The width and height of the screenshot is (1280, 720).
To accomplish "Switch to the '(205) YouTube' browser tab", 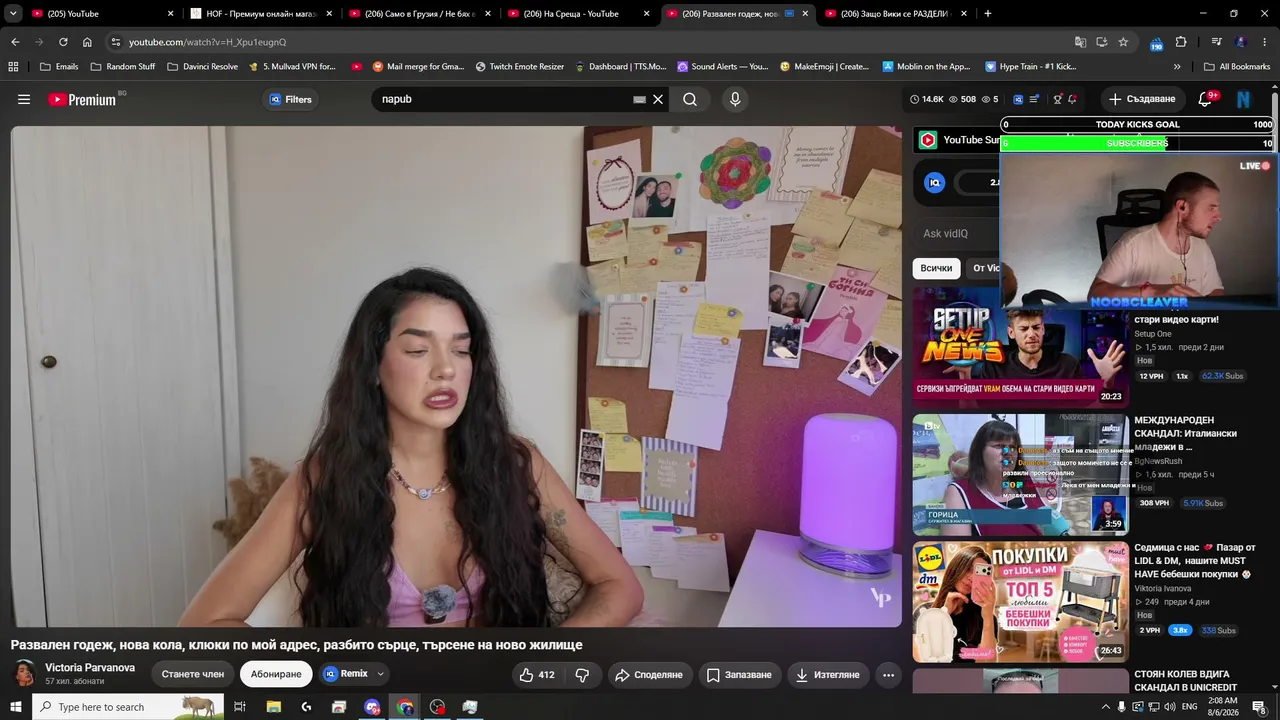I will [103, 14].
